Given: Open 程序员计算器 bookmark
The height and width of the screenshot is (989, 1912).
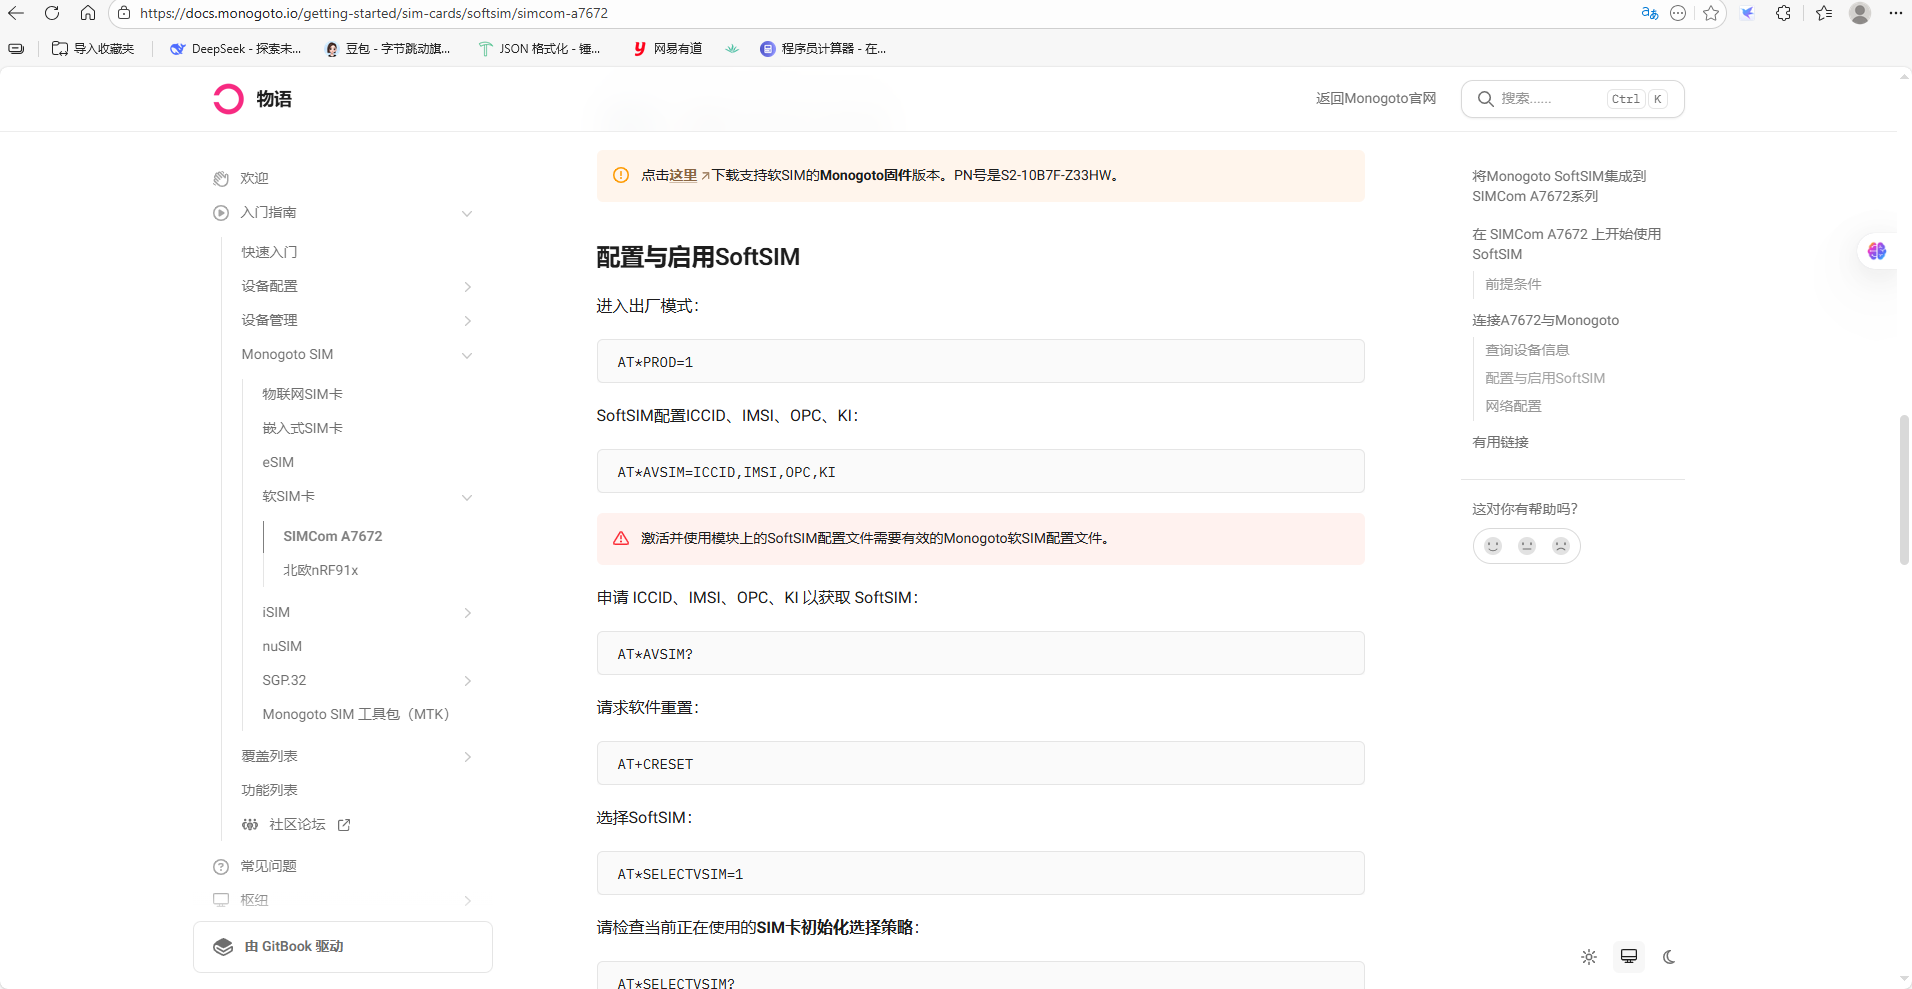Looking at the screenshot, I should [x=823, y=48].
